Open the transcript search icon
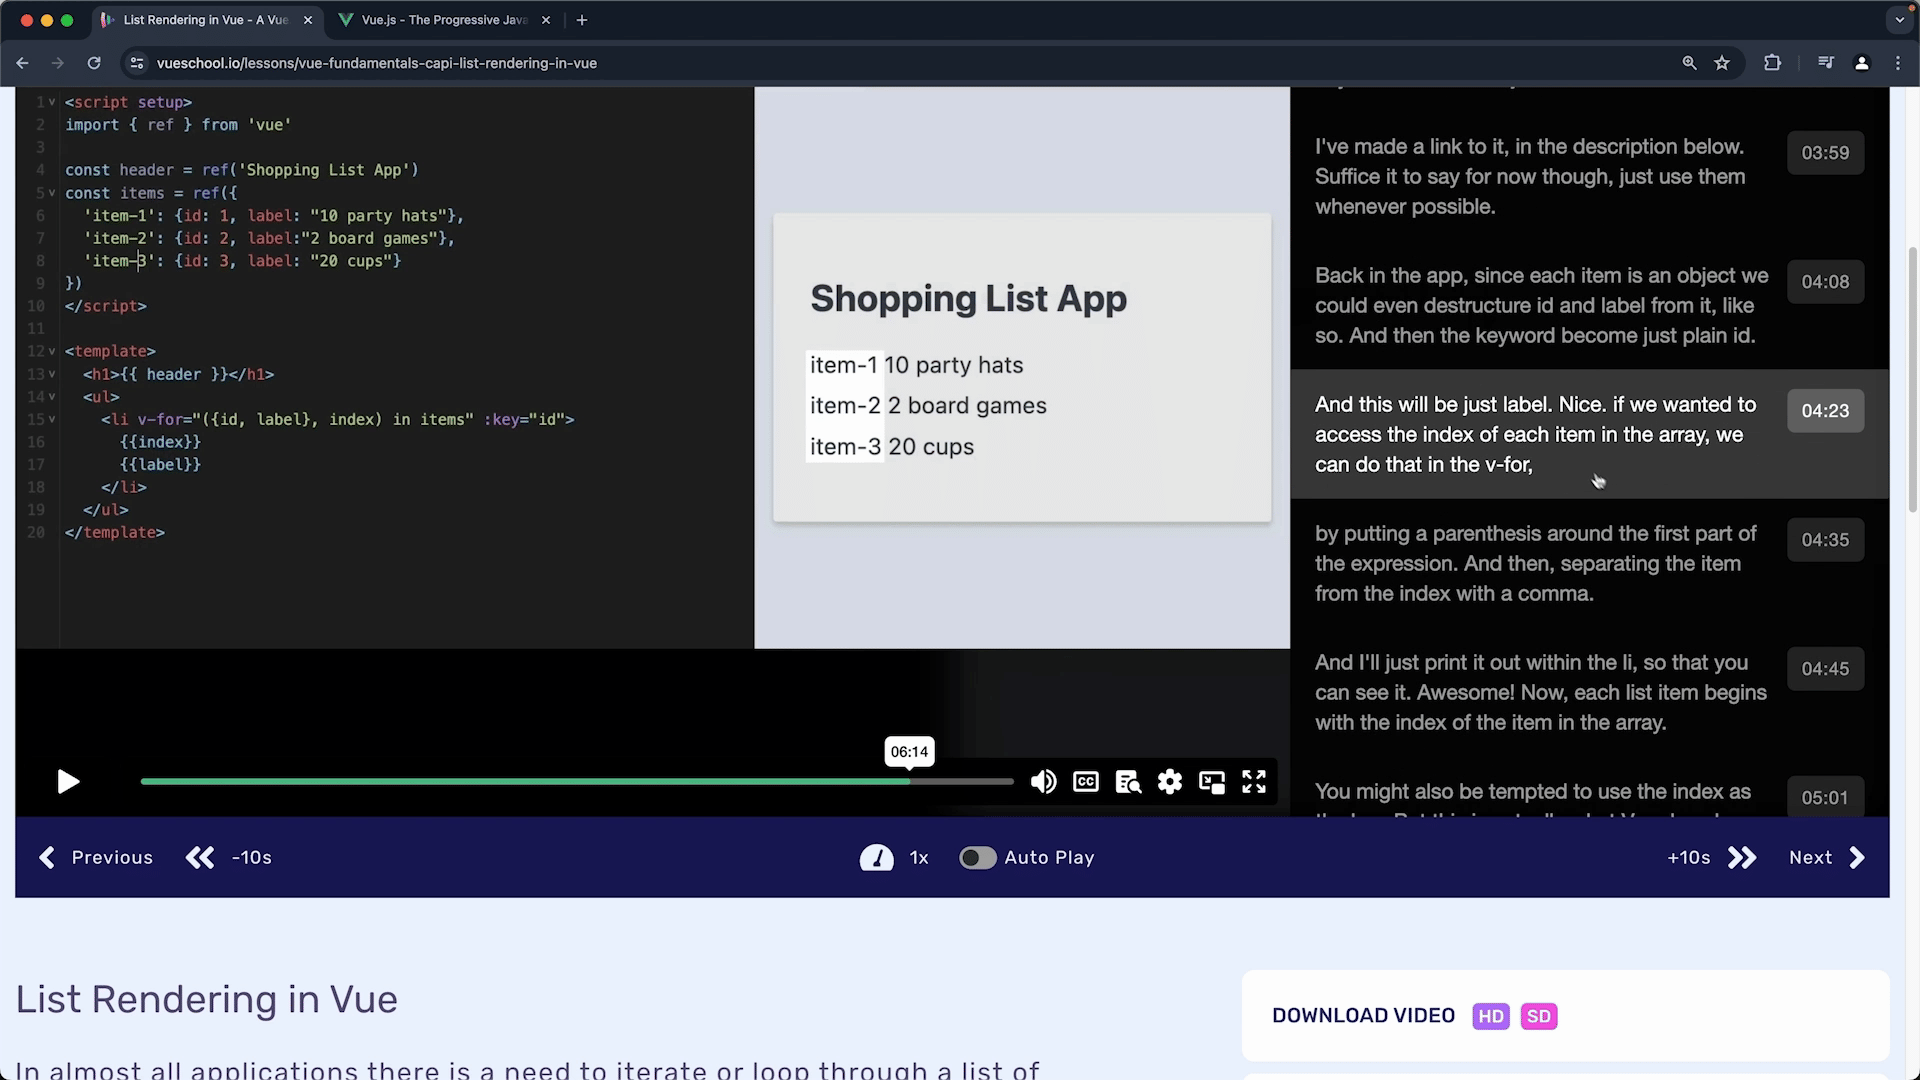 (1128, 782)
